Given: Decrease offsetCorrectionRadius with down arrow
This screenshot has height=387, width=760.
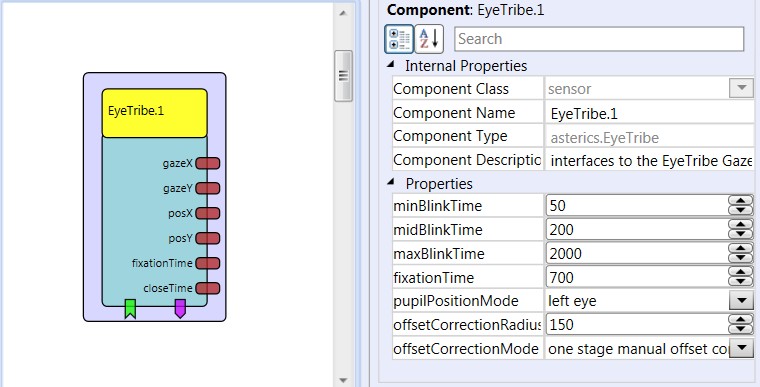Looking at the screenshot, I should (741, 329).
